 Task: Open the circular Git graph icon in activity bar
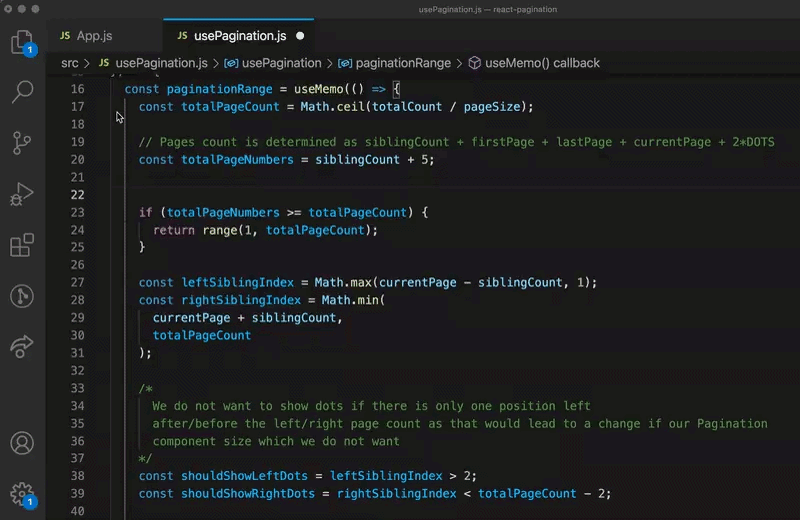(22, 296)
